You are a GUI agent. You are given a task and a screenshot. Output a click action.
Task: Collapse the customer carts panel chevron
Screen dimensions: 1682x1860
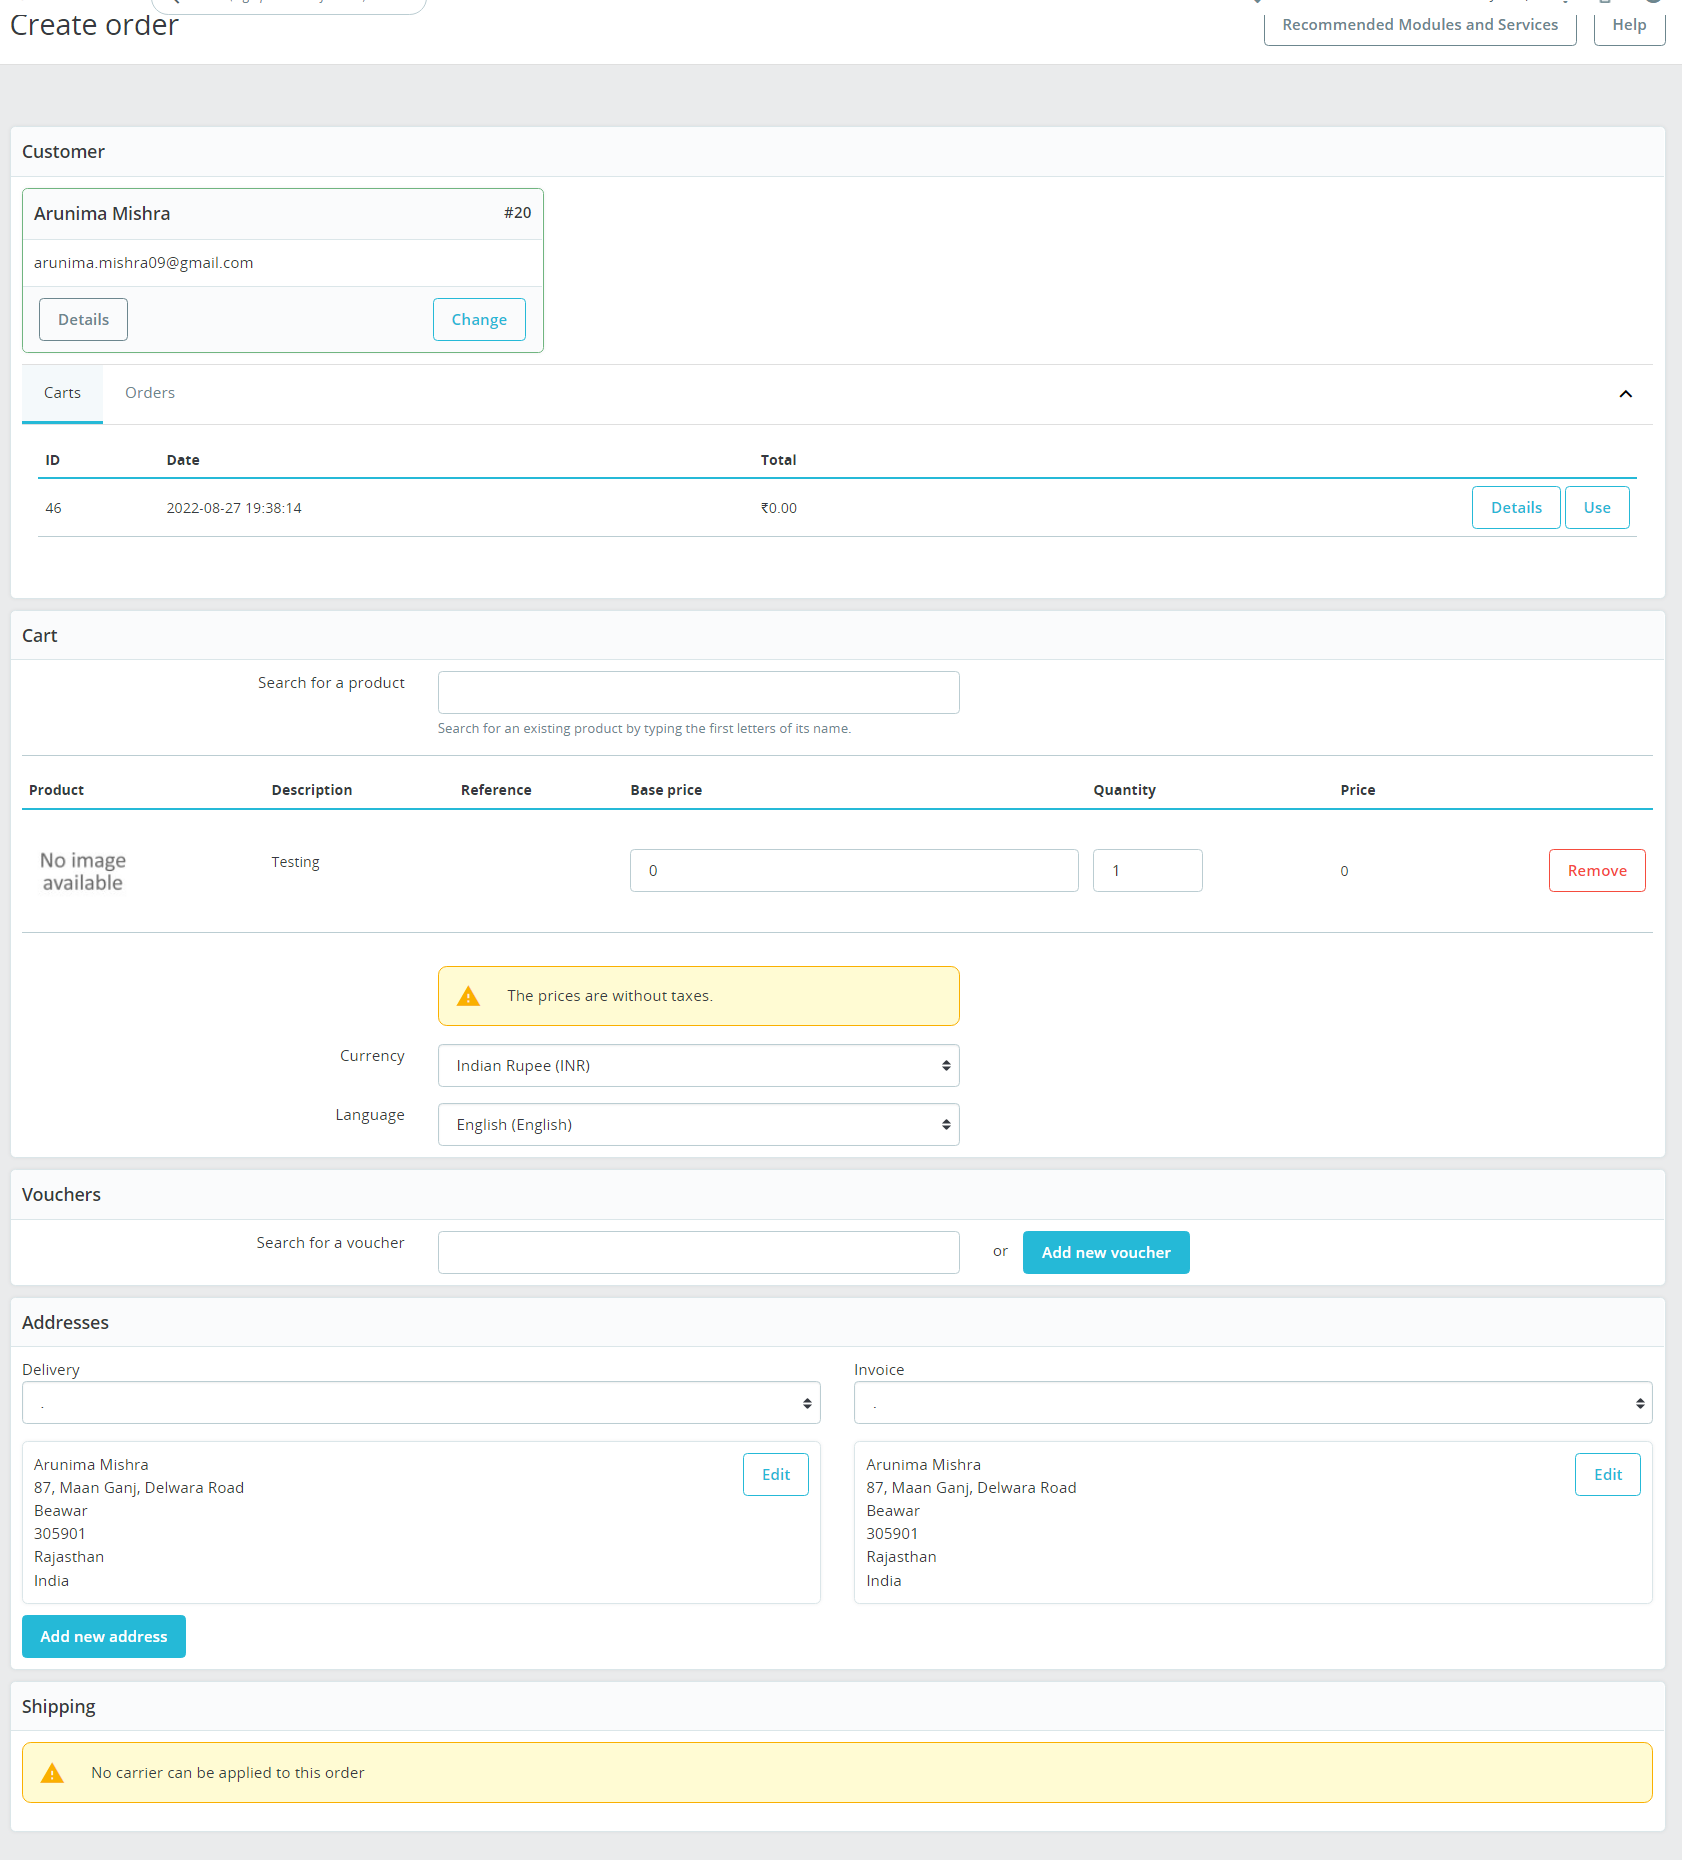tap(1625, 394)
